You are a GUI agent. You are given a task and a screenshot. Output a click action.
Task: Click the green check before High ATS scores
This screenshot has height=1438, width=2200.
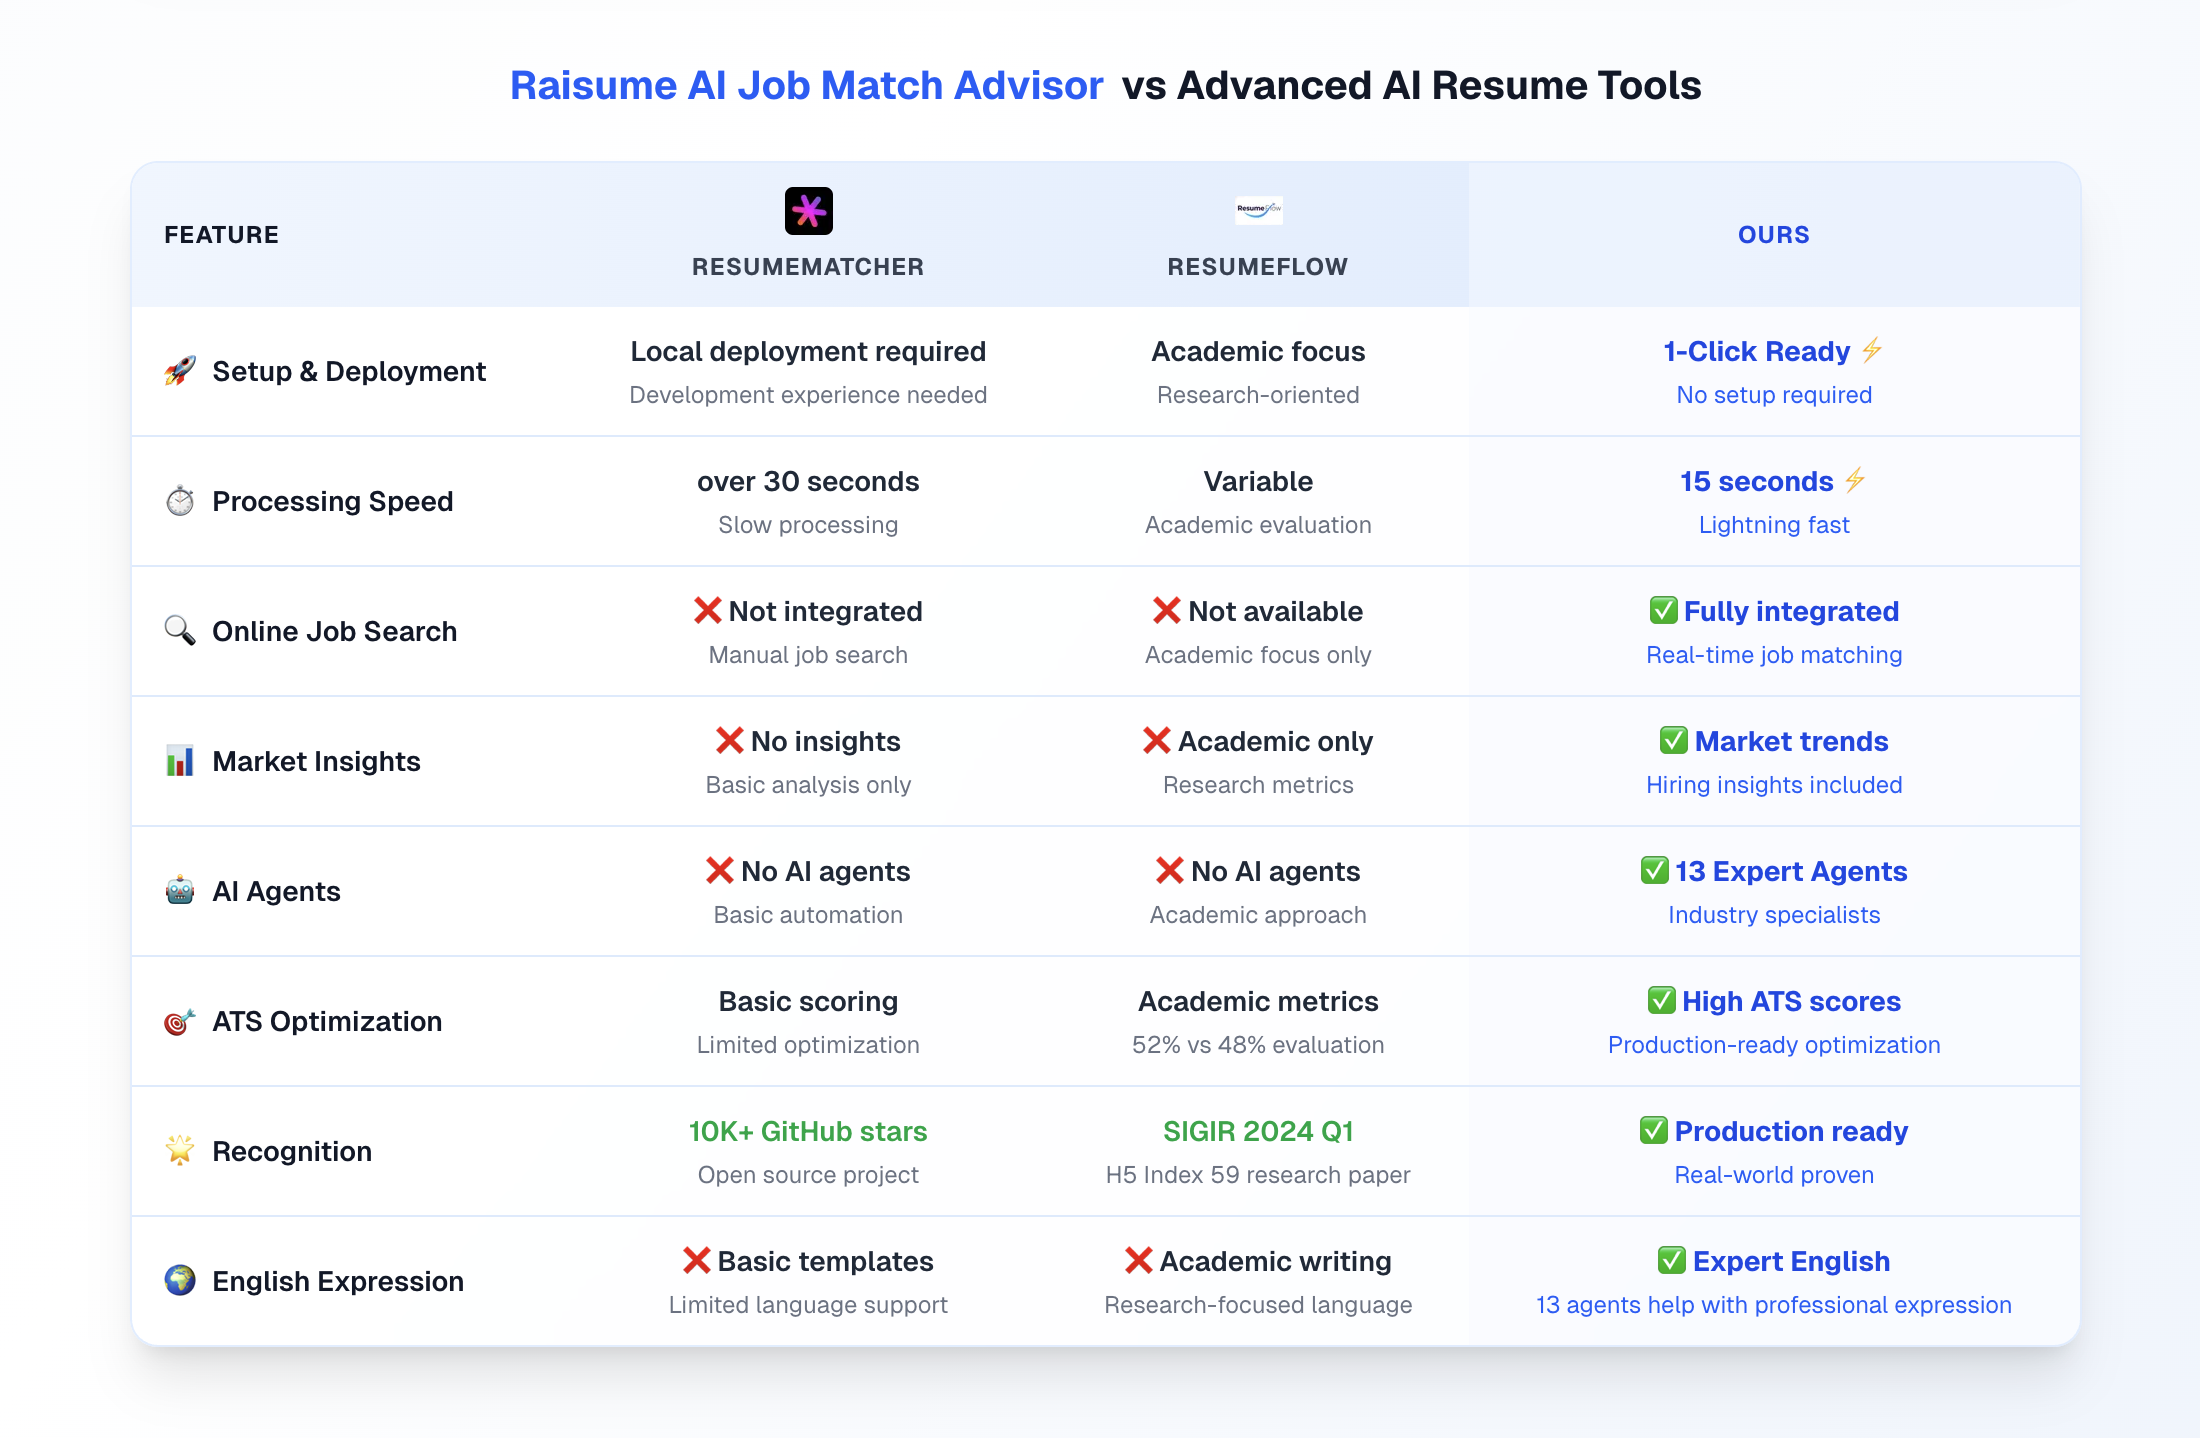(1662, 1000)
